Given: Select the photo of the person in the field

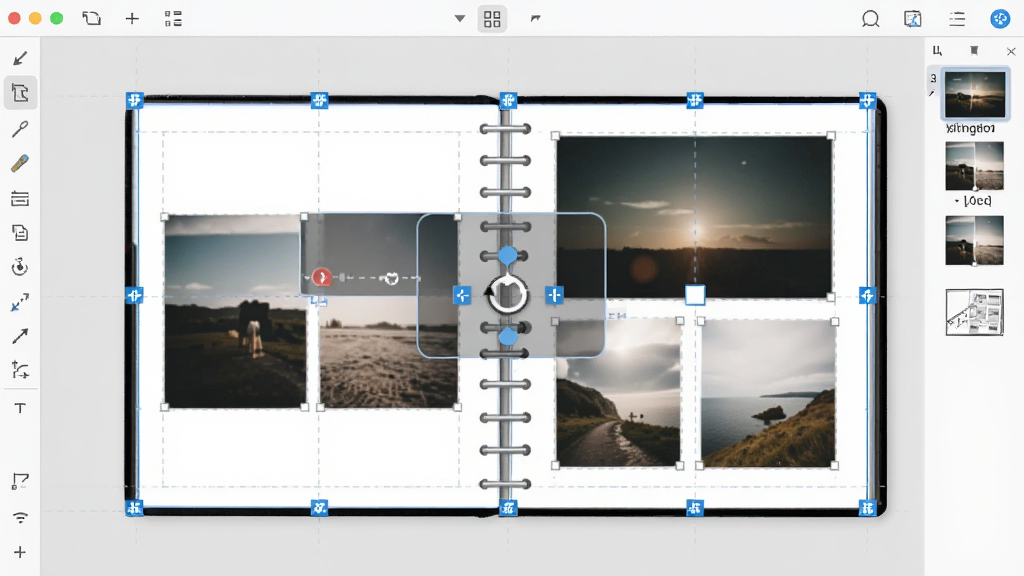Looking at the screenshot, I should (234, 312).
